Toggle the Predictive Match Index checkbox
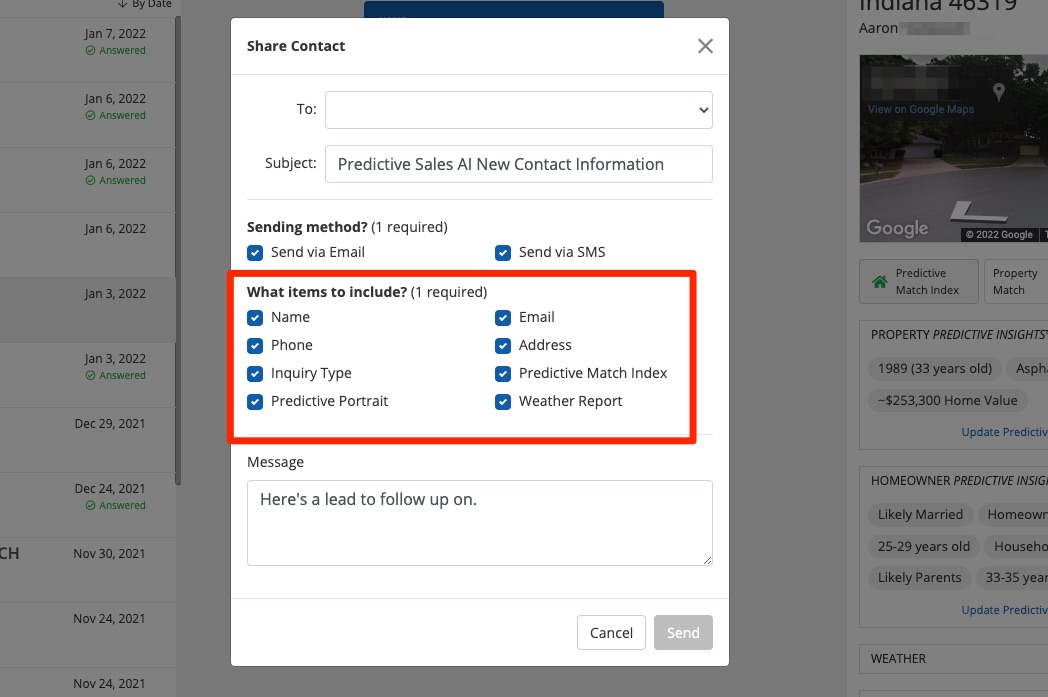The width and height of the screenshot is (1048, 697). [x=504, y=374]
